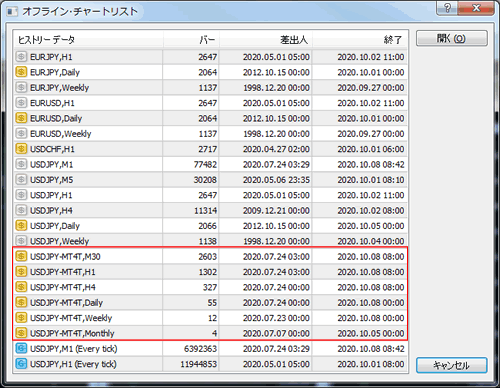The image size is (500, 388).
Task: Click the grey icon beside USDJPY,M1
Action: (x=21, y=164)
